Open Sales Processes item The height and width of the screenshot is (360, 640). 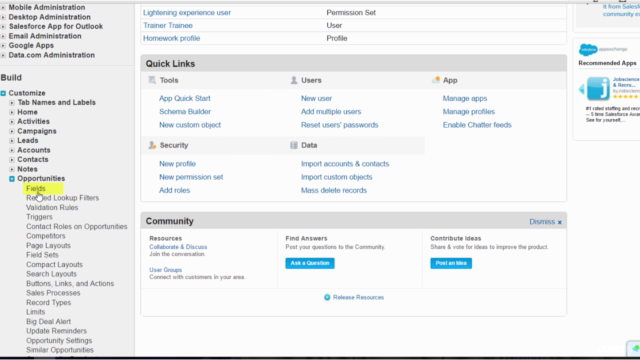[53, 293]
